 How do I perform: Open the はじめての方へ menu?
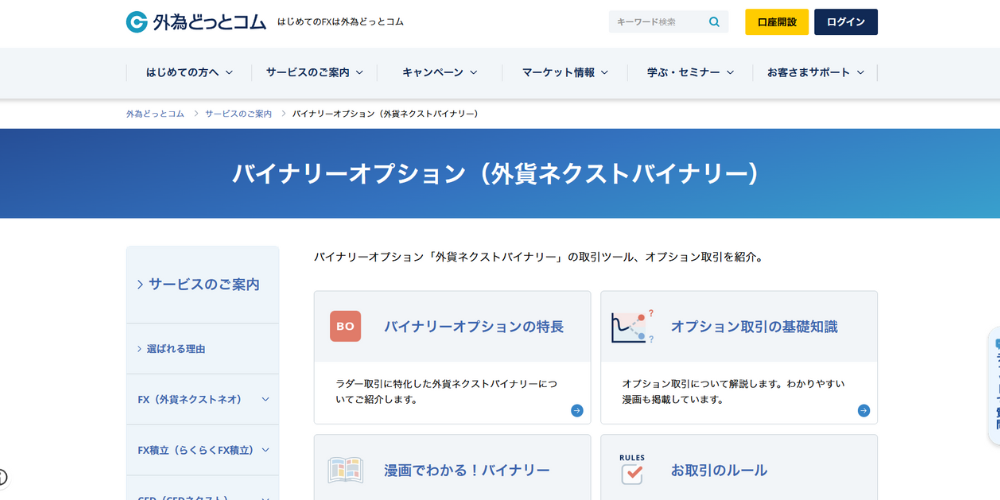click(189, 73)
